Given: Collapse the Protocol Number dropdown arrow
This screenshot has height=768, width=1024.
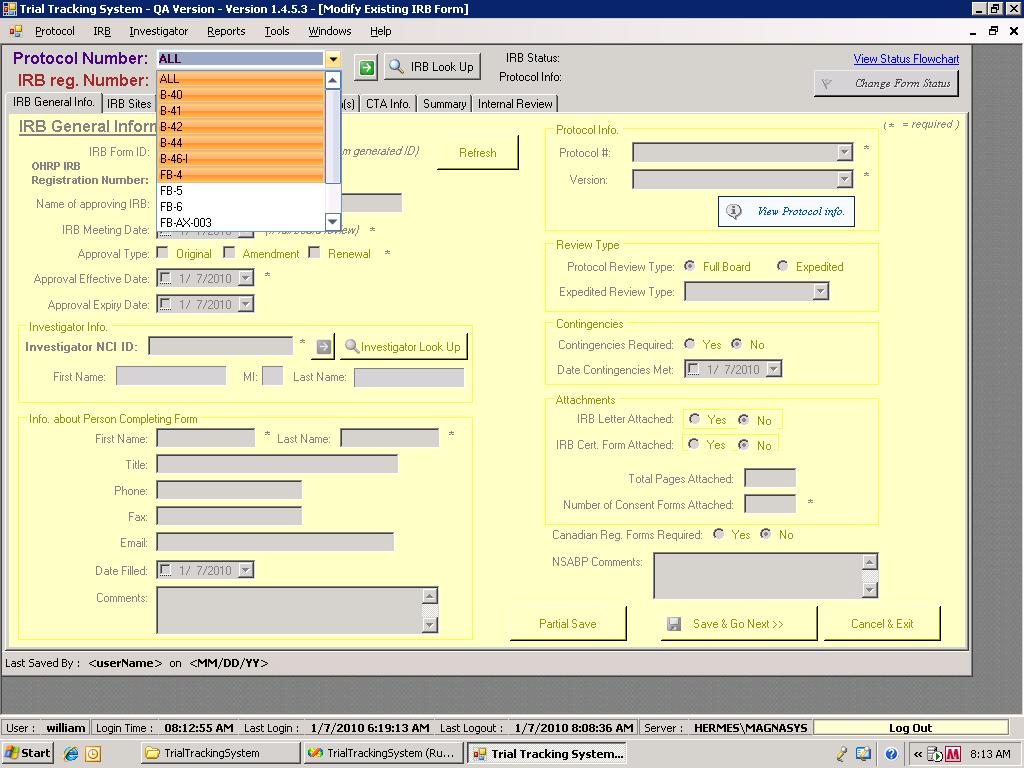Looking at the screenshot, I should (333, 59).
